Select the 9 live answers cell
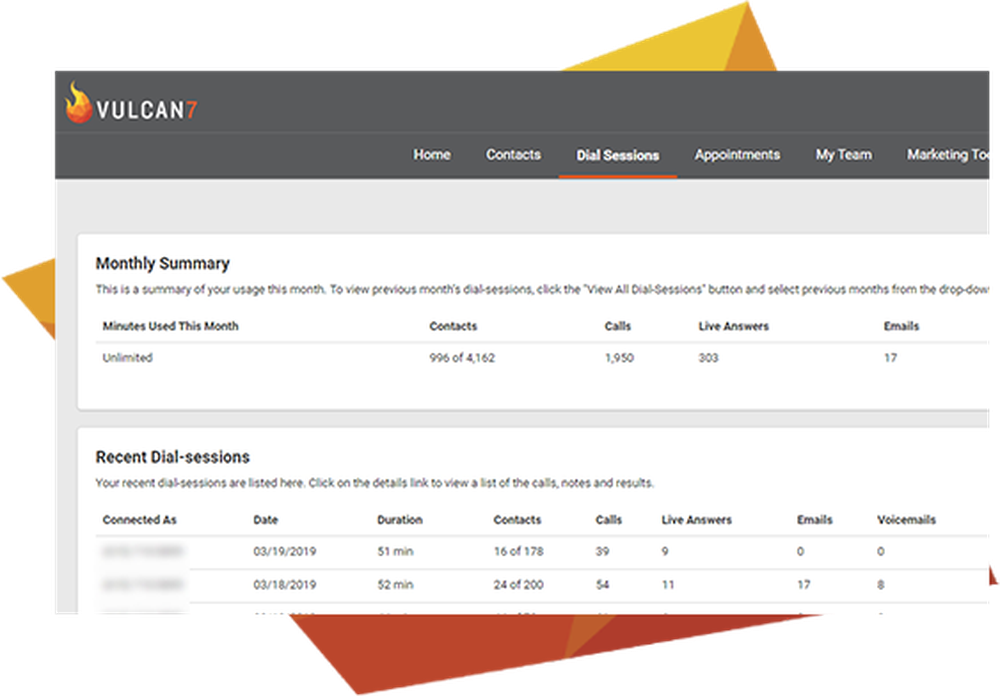Viewport: 1000px width, 696px height. 665,551
